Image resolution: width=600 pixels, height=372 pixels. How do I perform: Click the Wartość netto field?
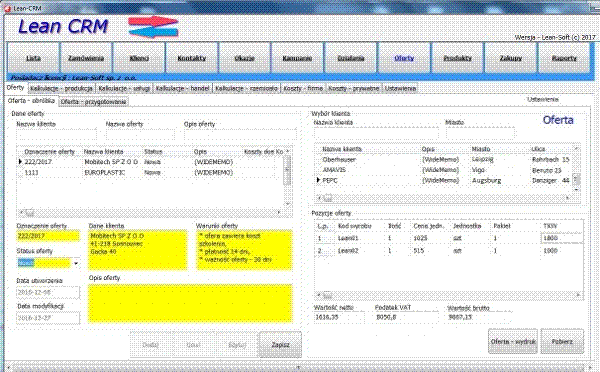pos(339,317)
